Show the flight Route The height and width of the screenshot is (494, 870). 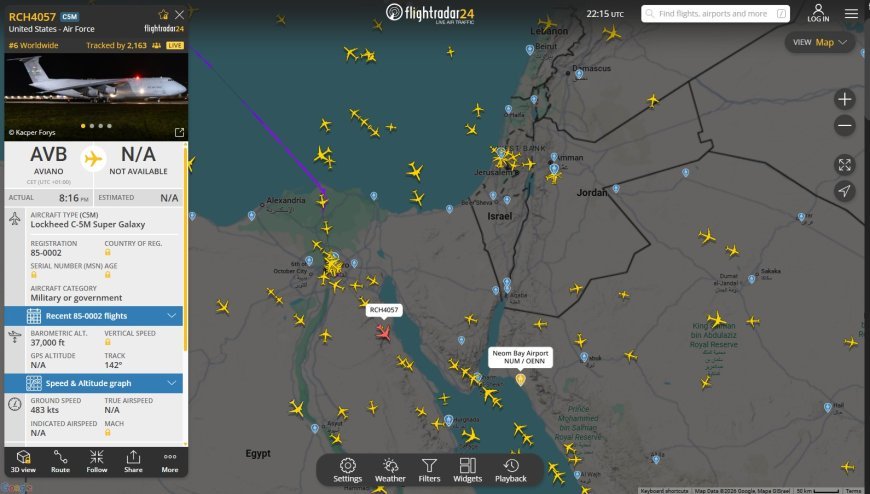click(x=60, y=461)
